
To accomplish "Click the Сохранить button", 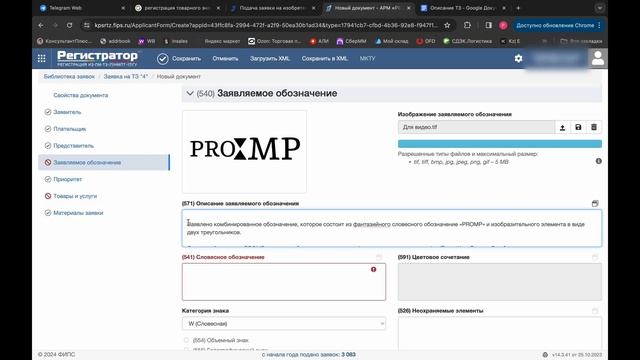I will click(186, 58).
